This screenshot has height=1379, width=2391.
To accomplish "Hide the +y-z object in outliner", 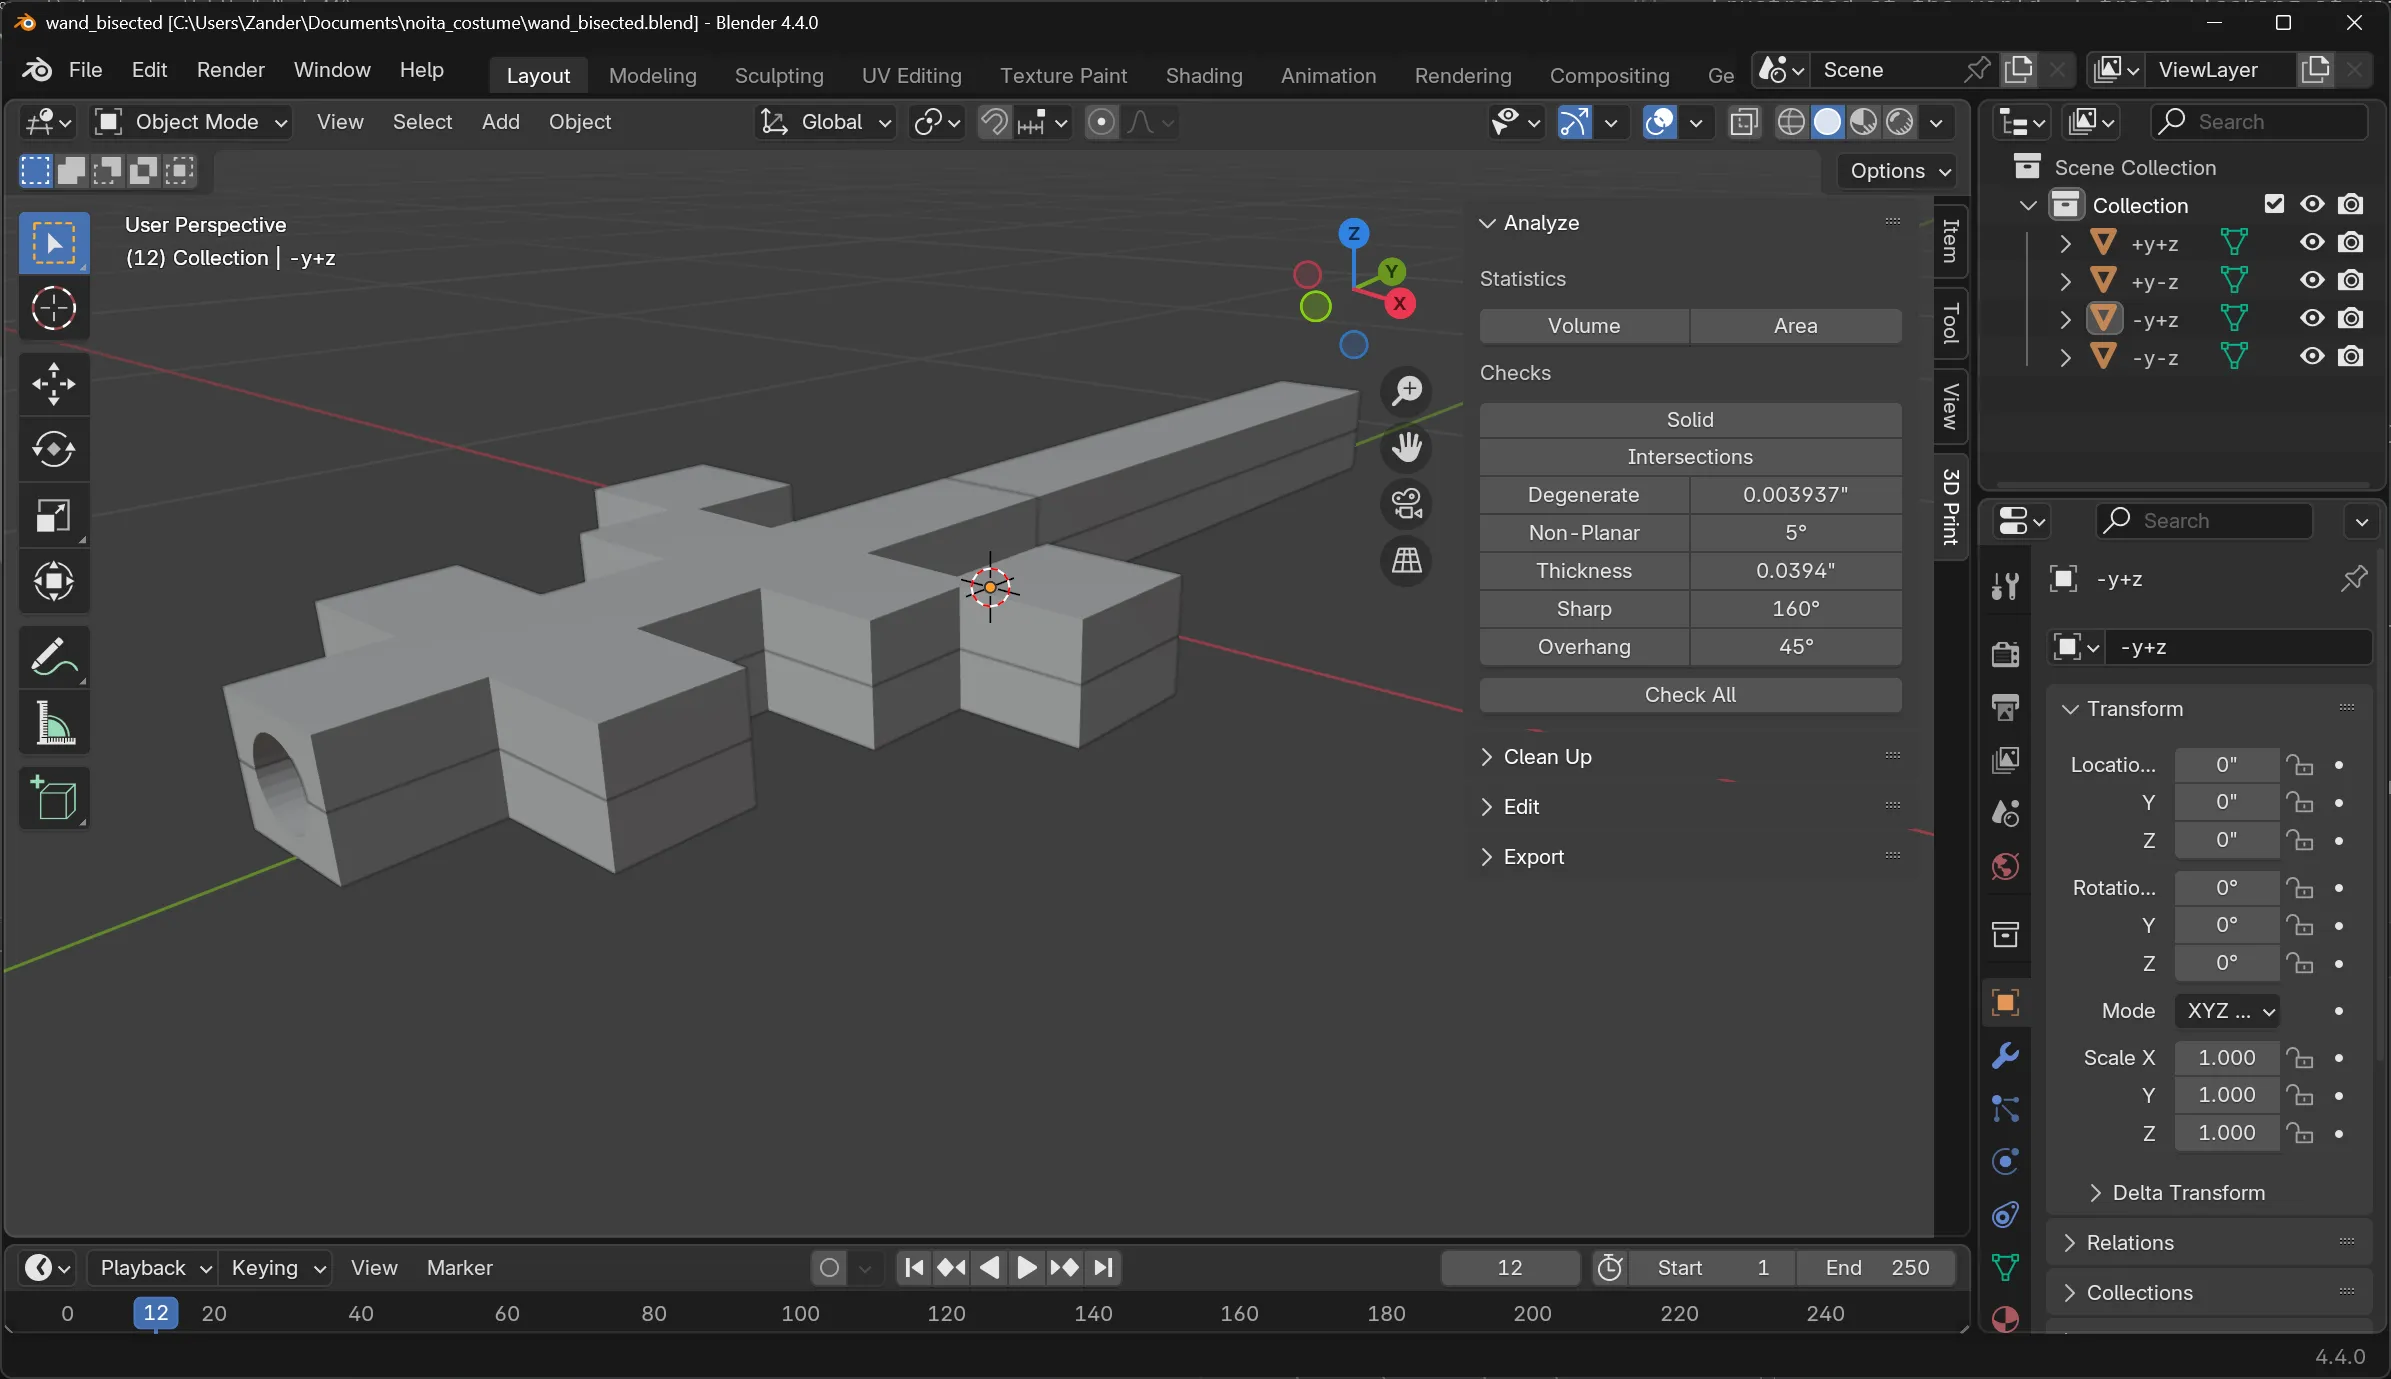I will click(x=2311, y=281).
